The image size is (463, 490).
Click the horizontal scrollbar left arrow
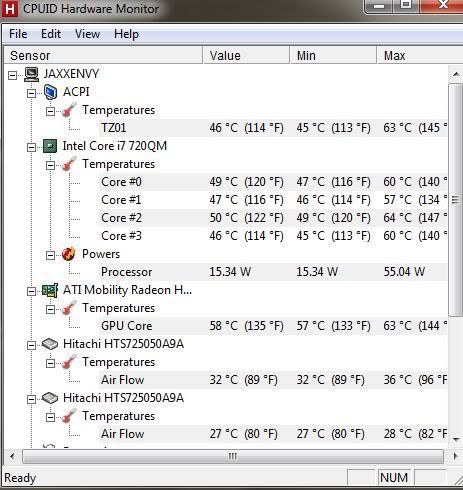(12, 456)
